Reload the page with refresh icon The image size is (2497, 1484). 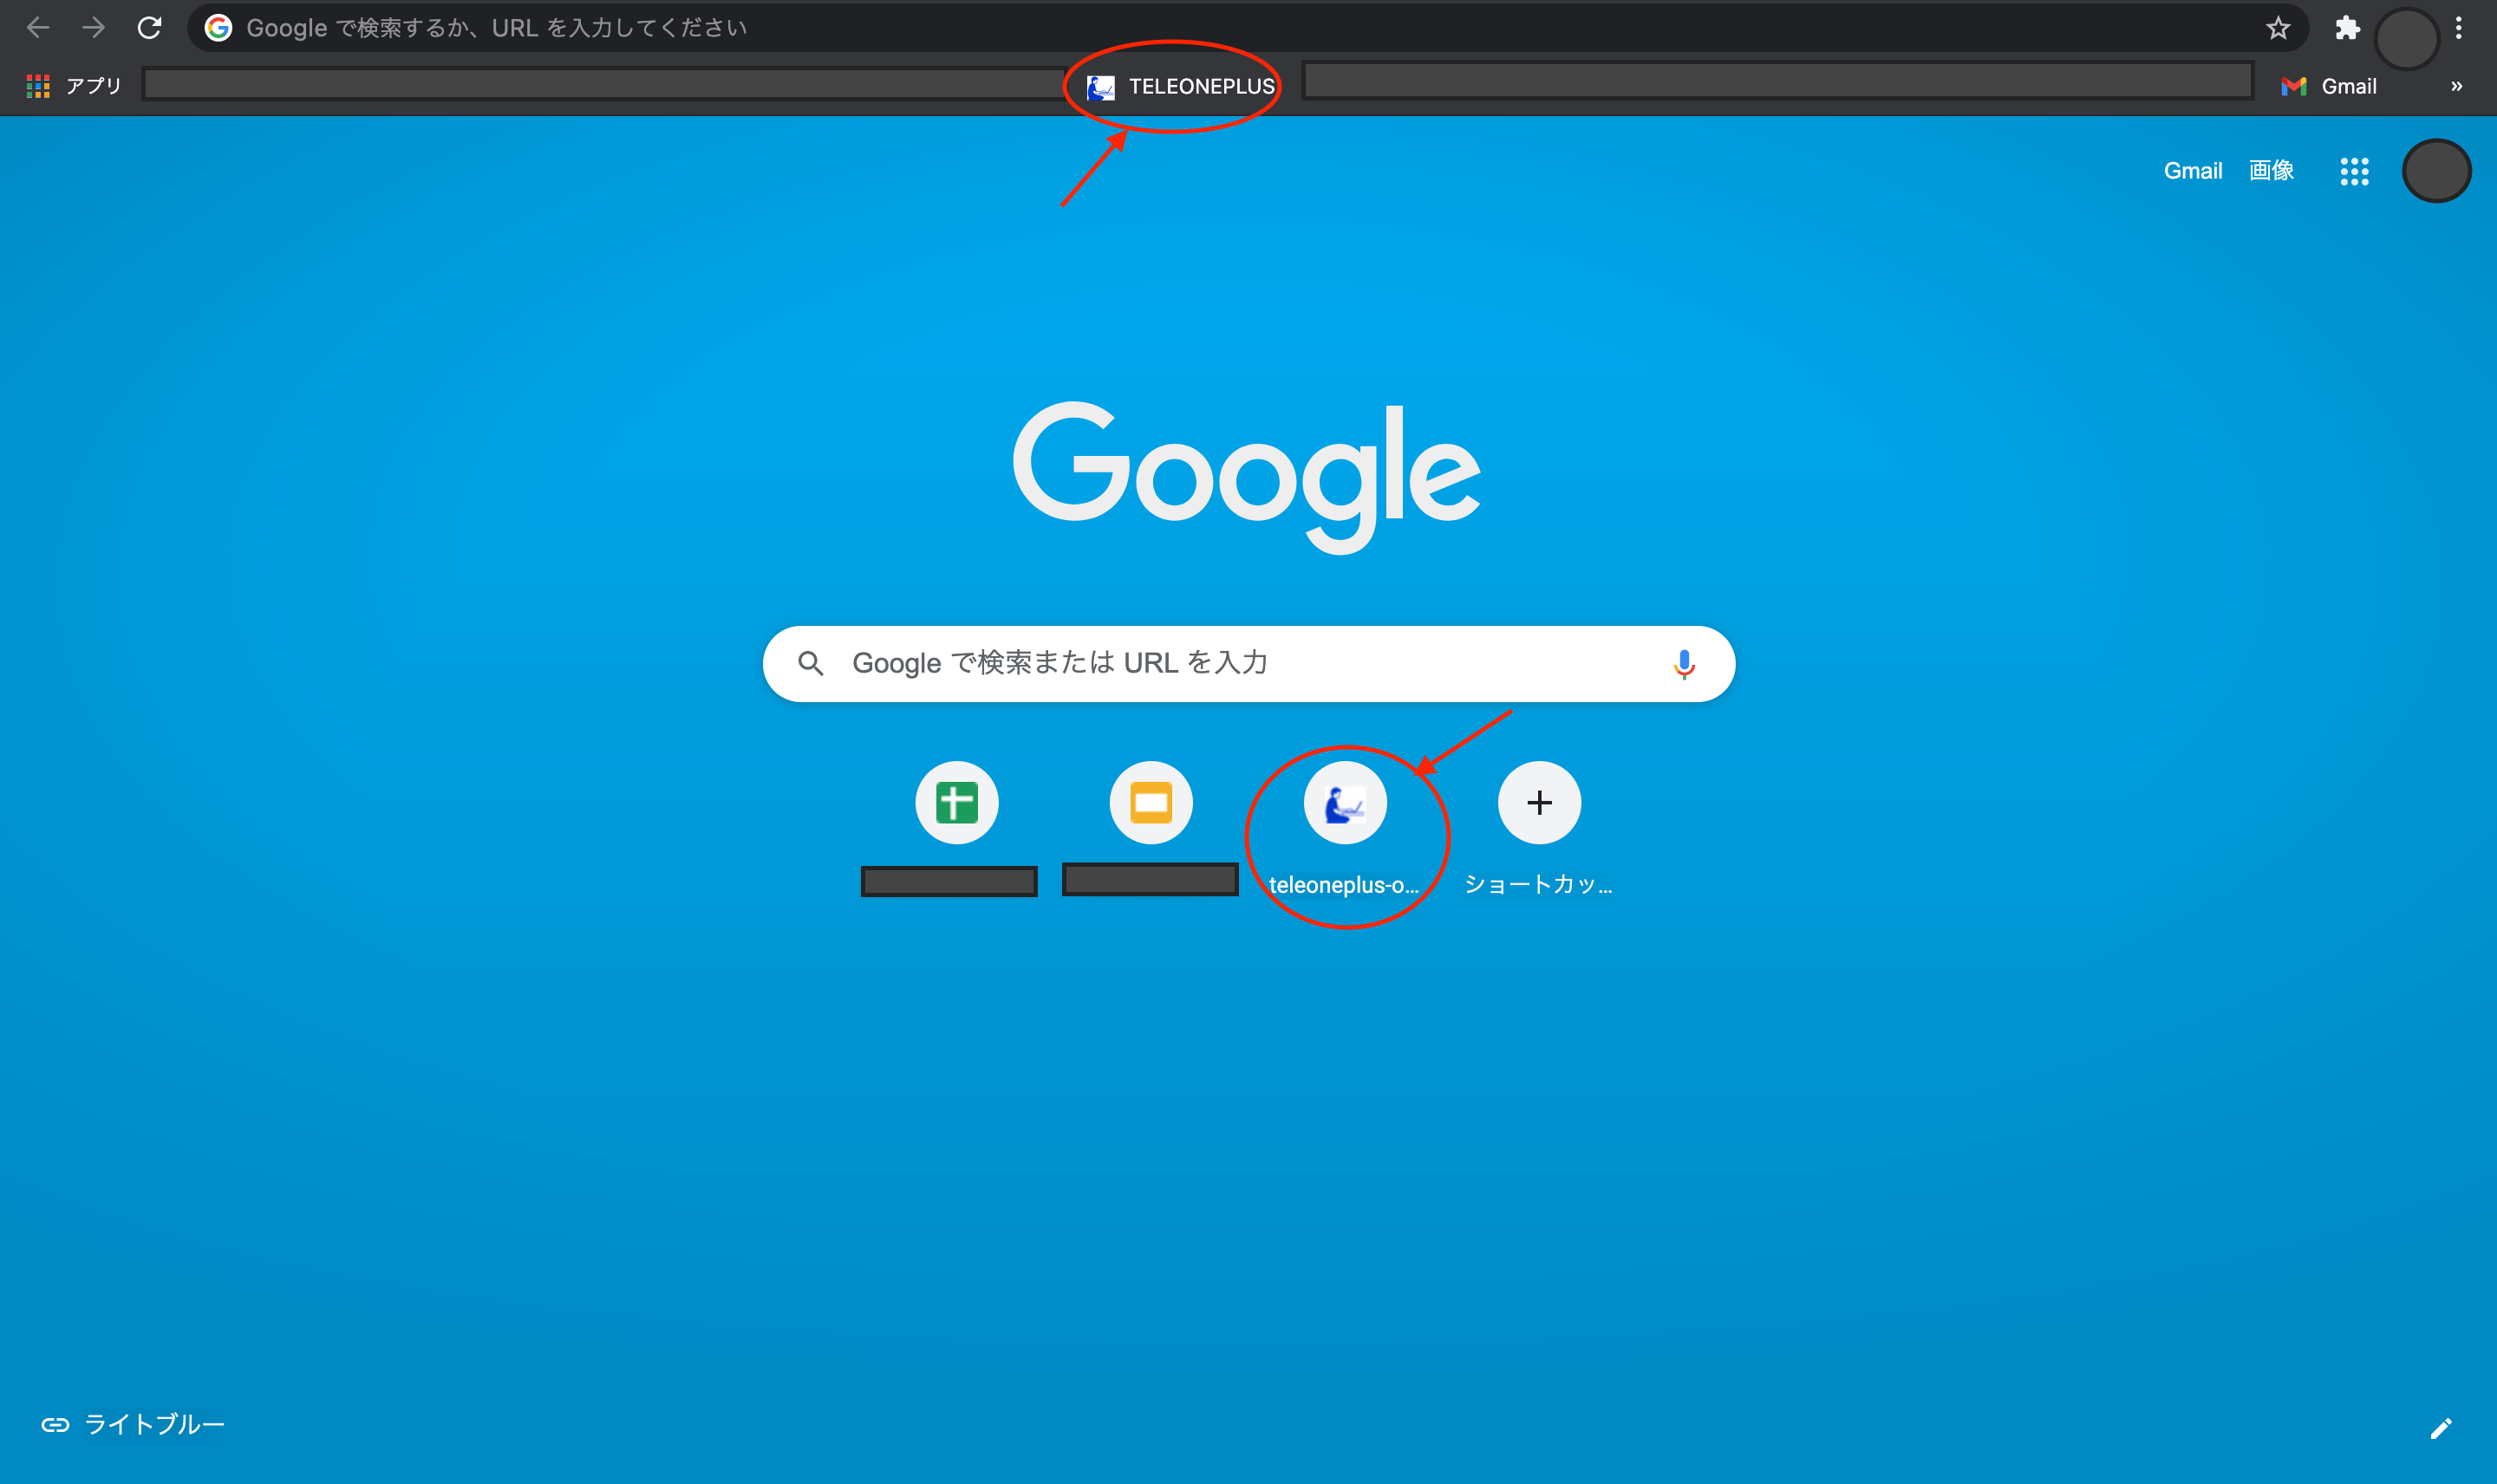click(x=149, y=28)
